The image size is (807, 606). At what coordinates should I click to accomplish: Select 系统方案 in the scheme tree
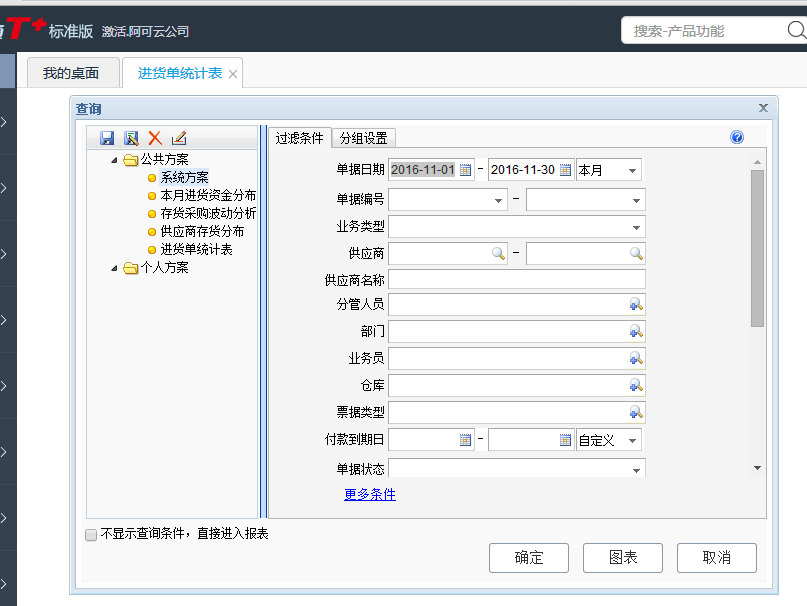click(x=184, y=177)
